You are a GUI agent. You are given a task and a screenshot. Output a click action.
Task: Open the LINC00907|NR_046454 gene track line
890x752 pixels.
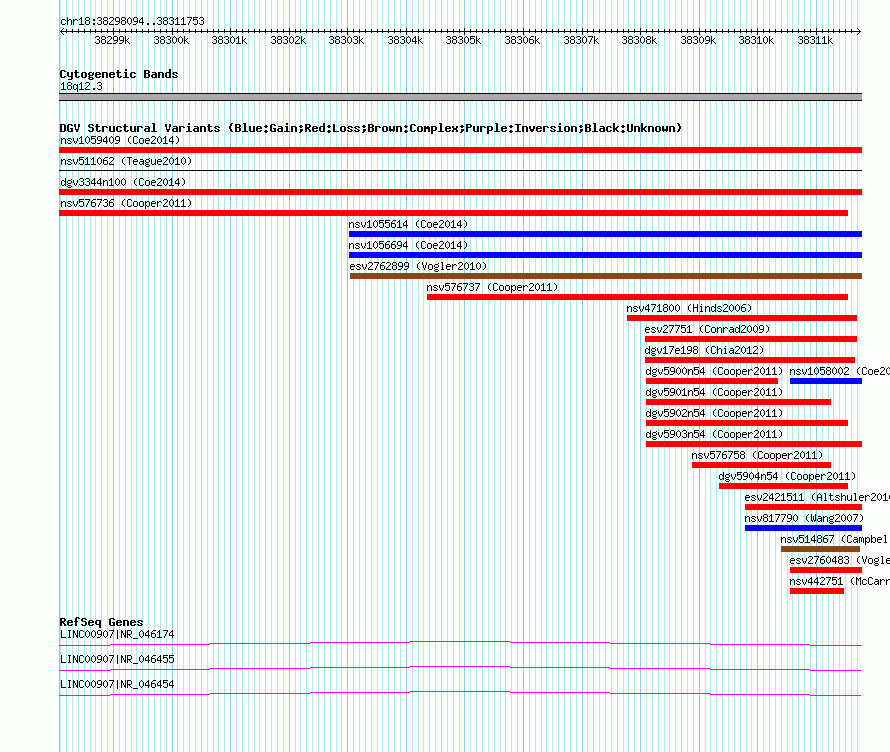pos(460,694)
